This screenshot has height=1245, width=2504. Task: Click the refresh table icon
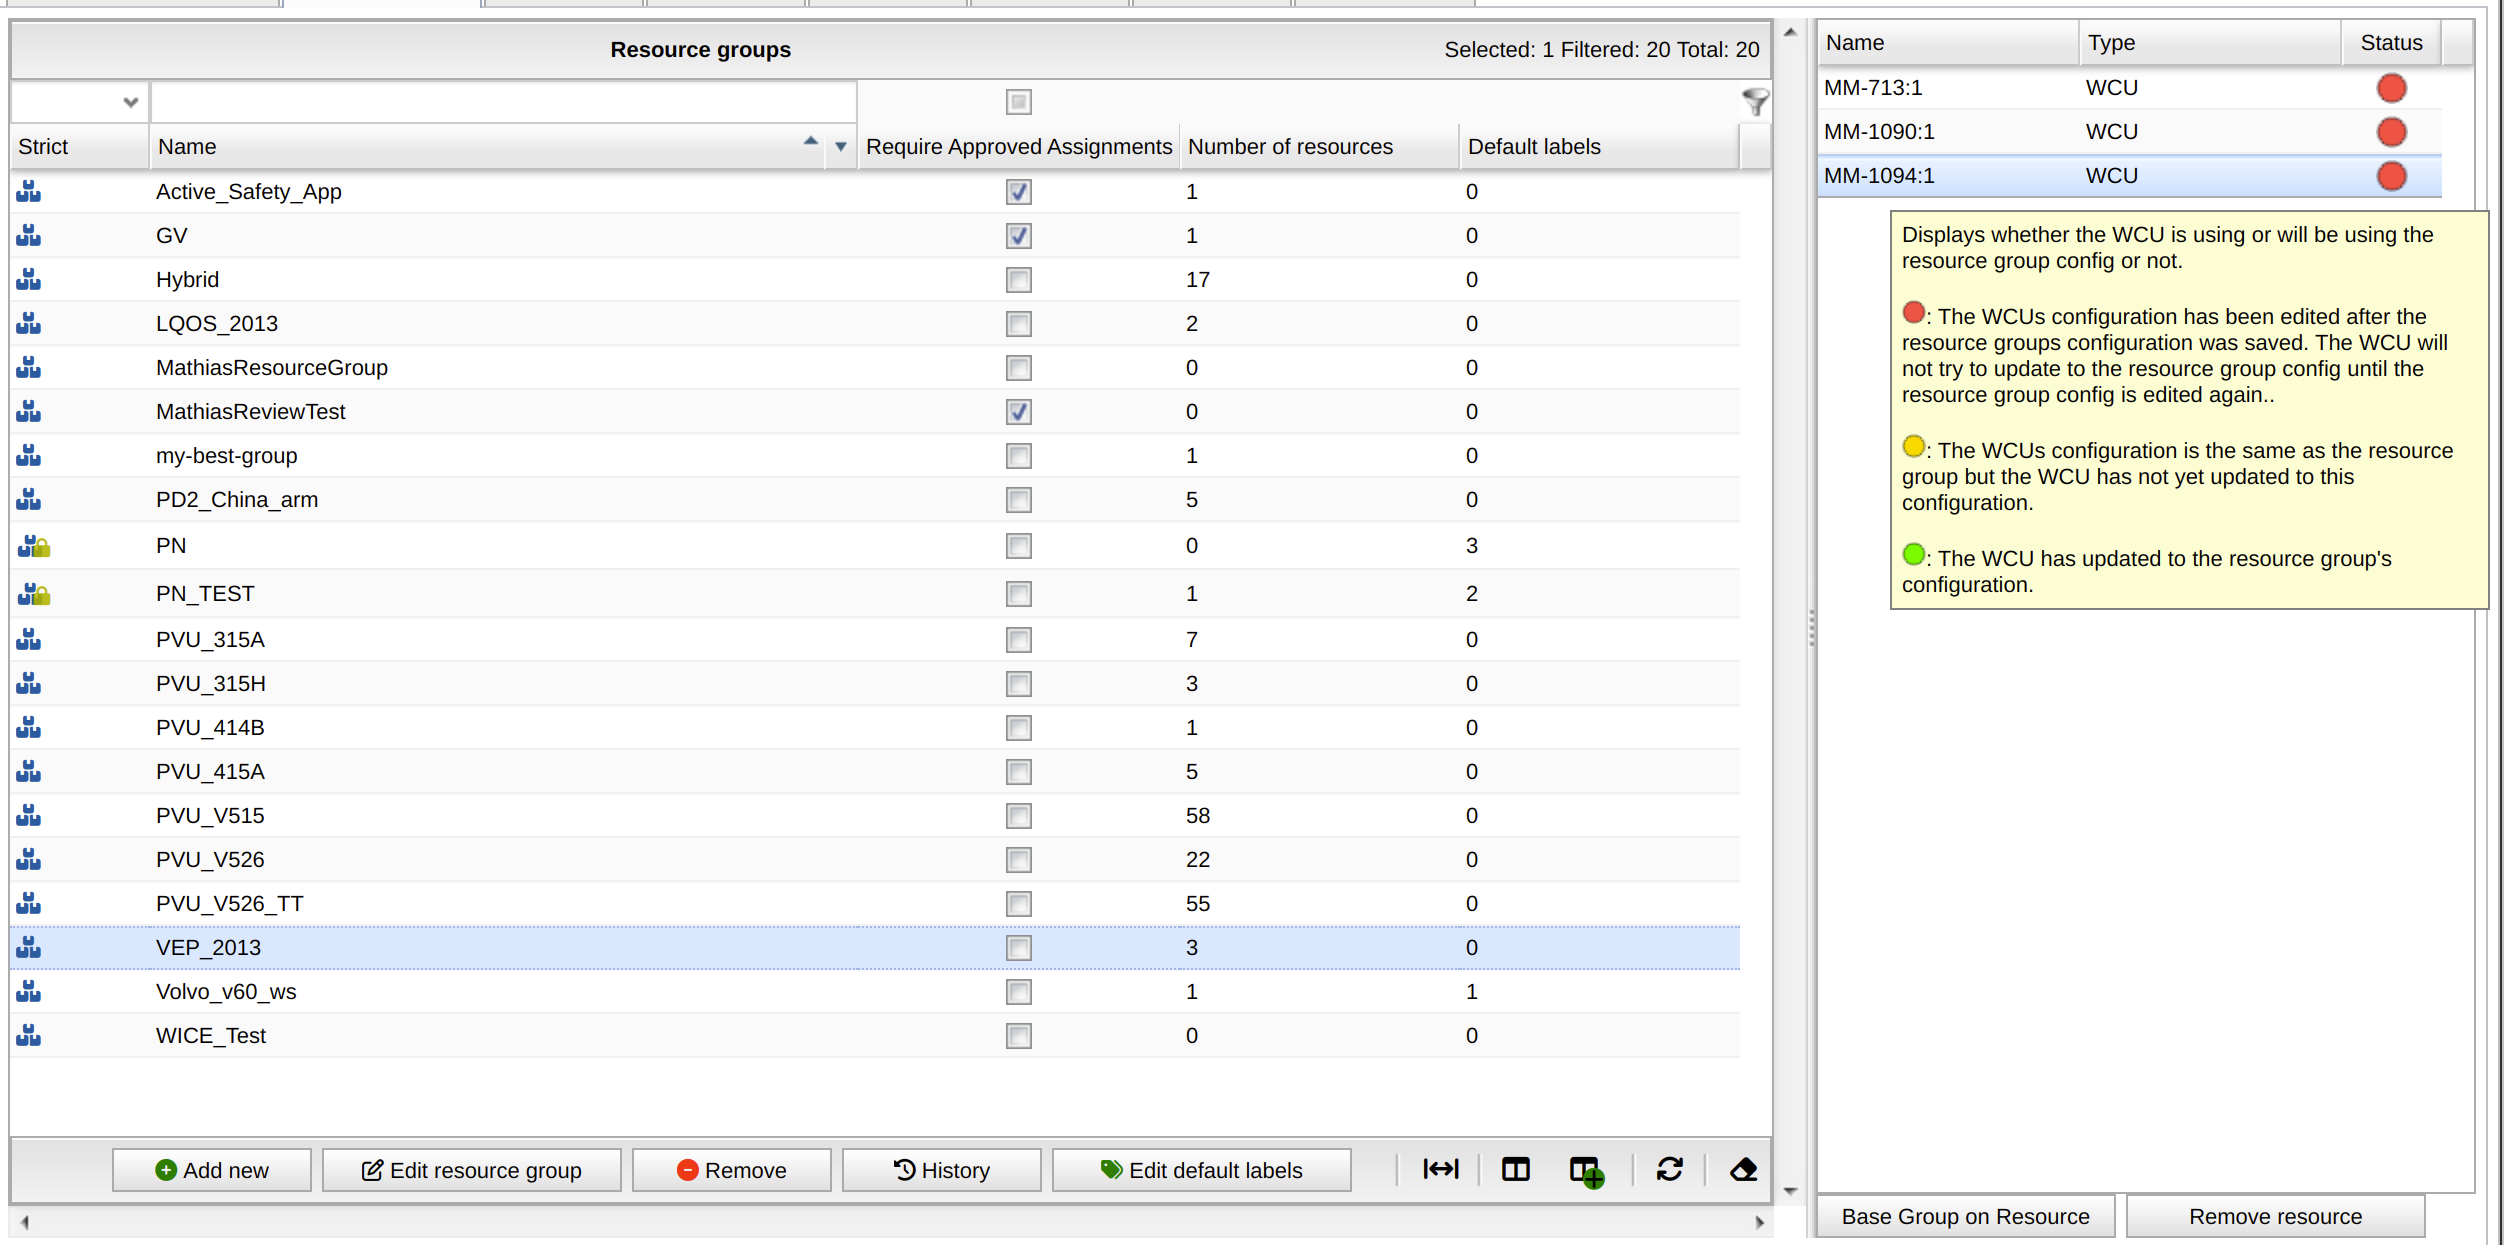coord(1669,1169)
